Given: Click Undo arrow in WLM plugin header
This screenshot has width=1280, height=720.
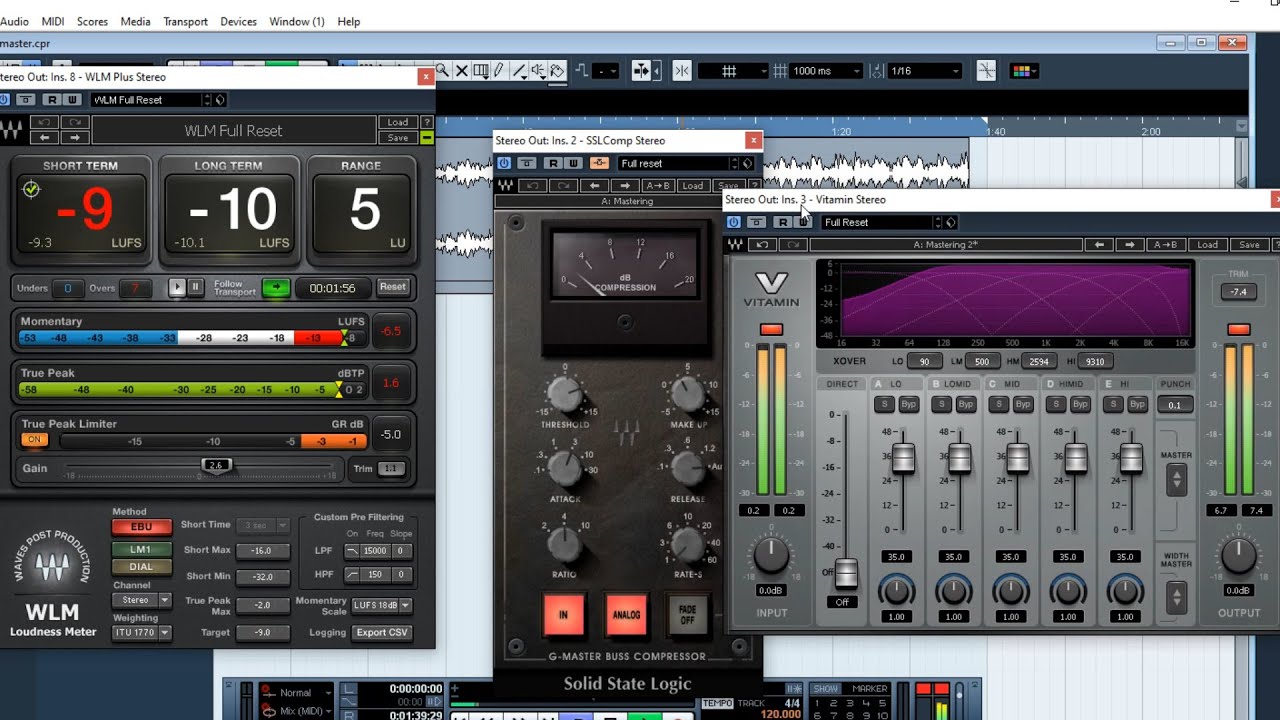Looking at the screenshot, I should pyautogui.click(x=44, y=122).
